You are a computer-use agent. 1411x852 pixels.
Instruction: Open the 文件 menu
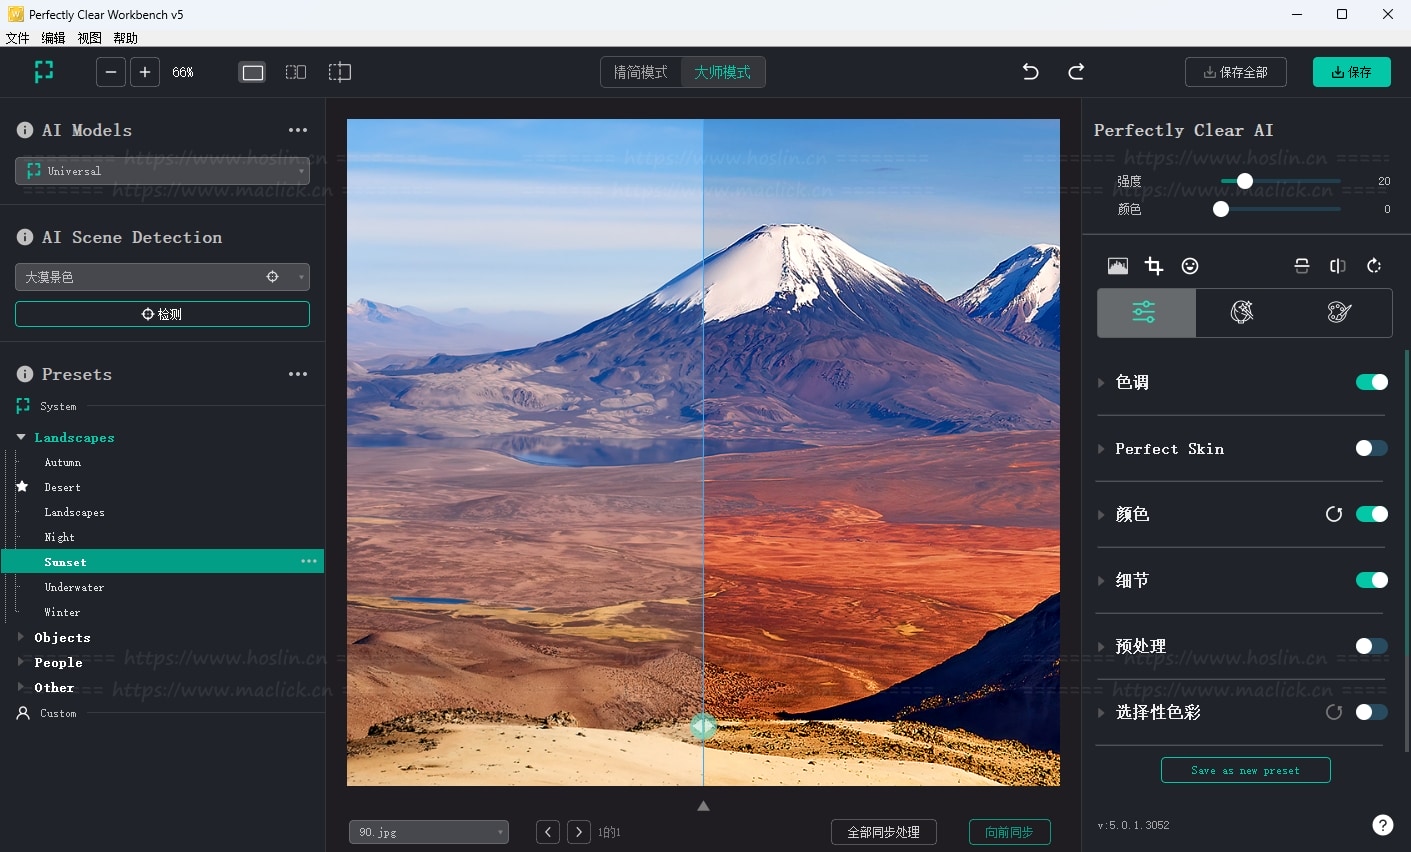(18, 38)
